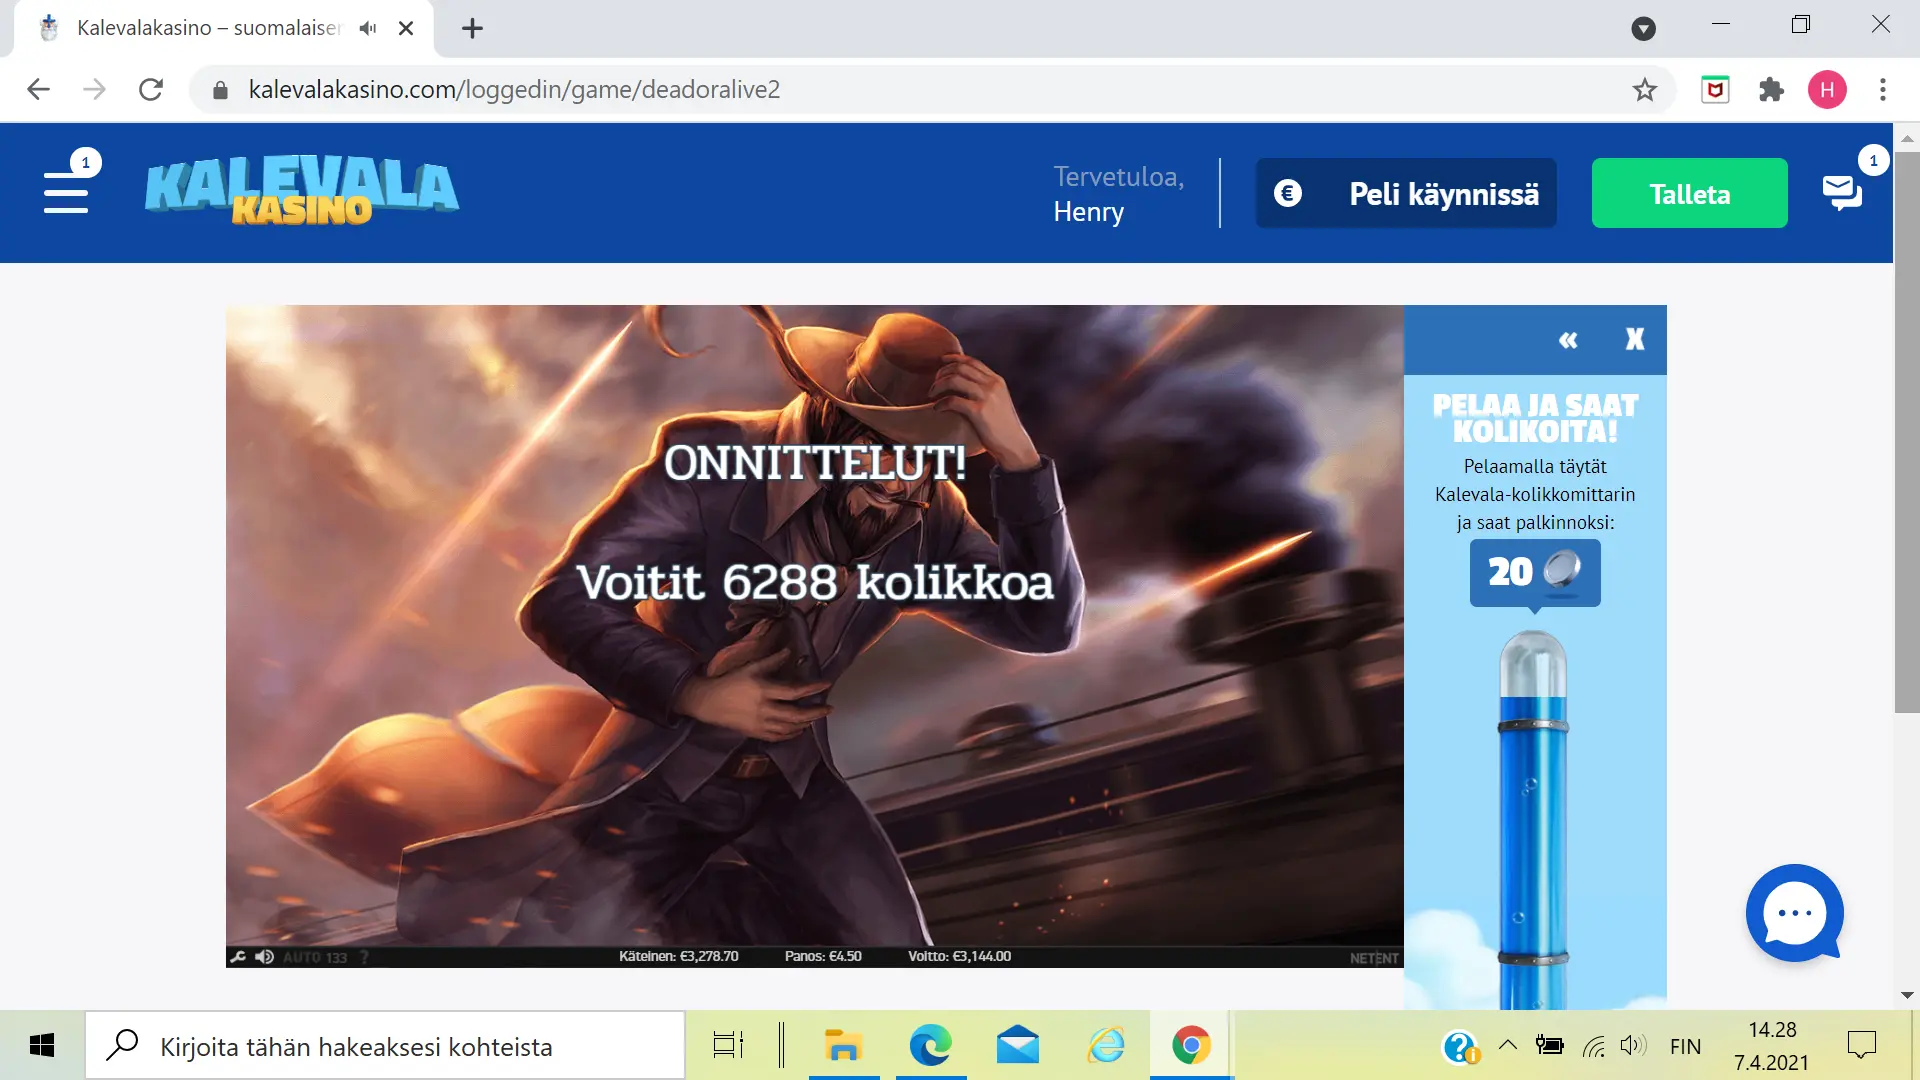Screen dimensions: 1920x1080
Task: Click the green Talleta deposit button
Action: click(1689, 193)
